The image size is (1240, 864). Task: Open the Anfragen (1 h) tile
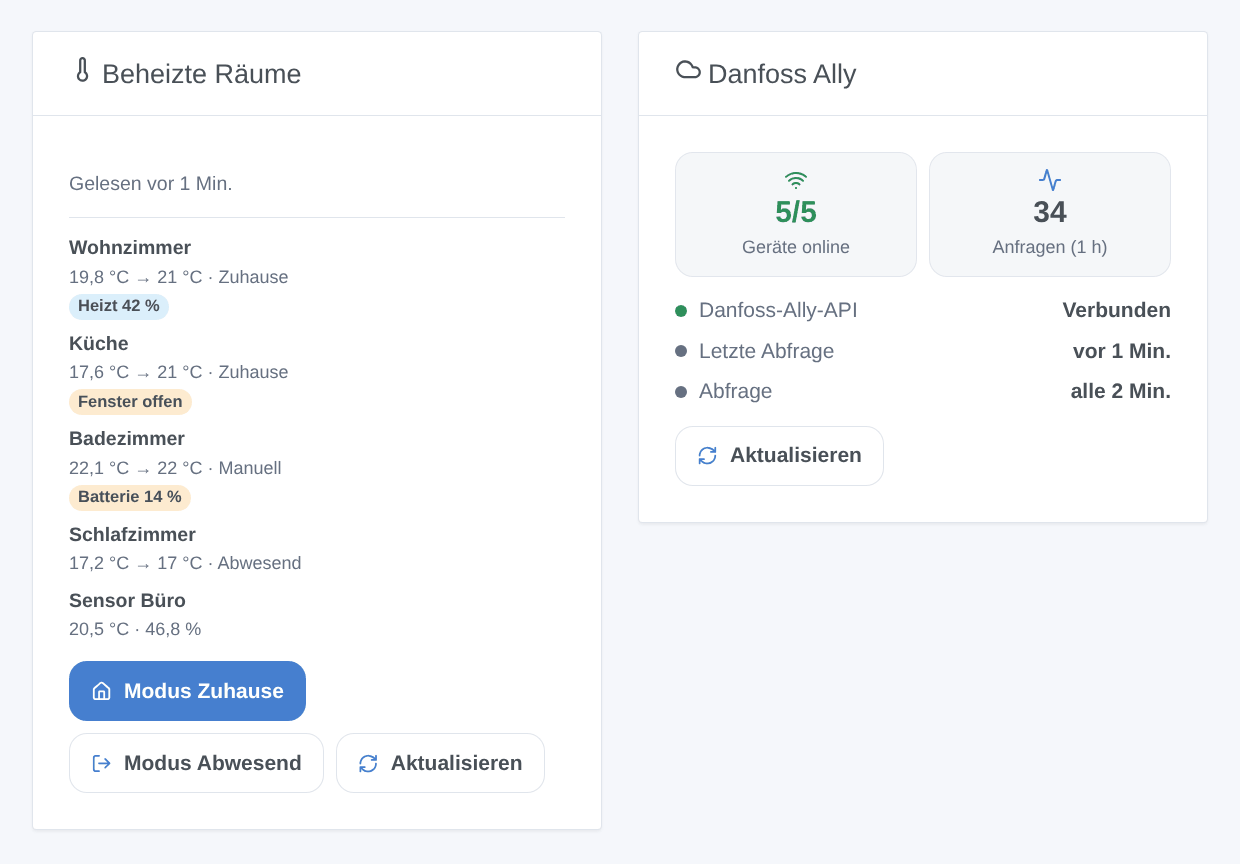click(1050, 214)
